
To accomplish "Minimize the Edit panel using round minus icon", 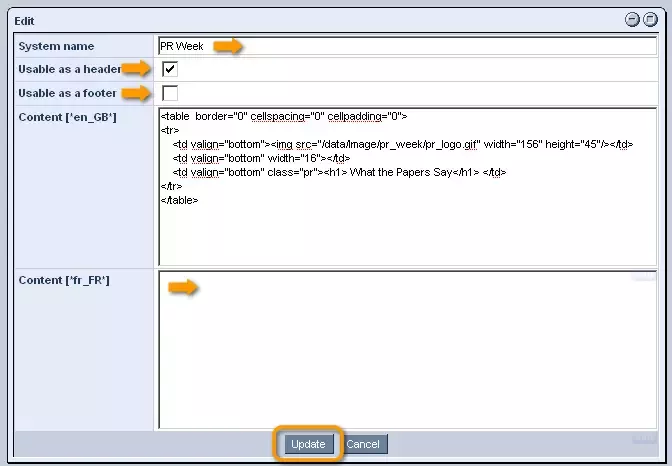I will click(x=632, y=19).
